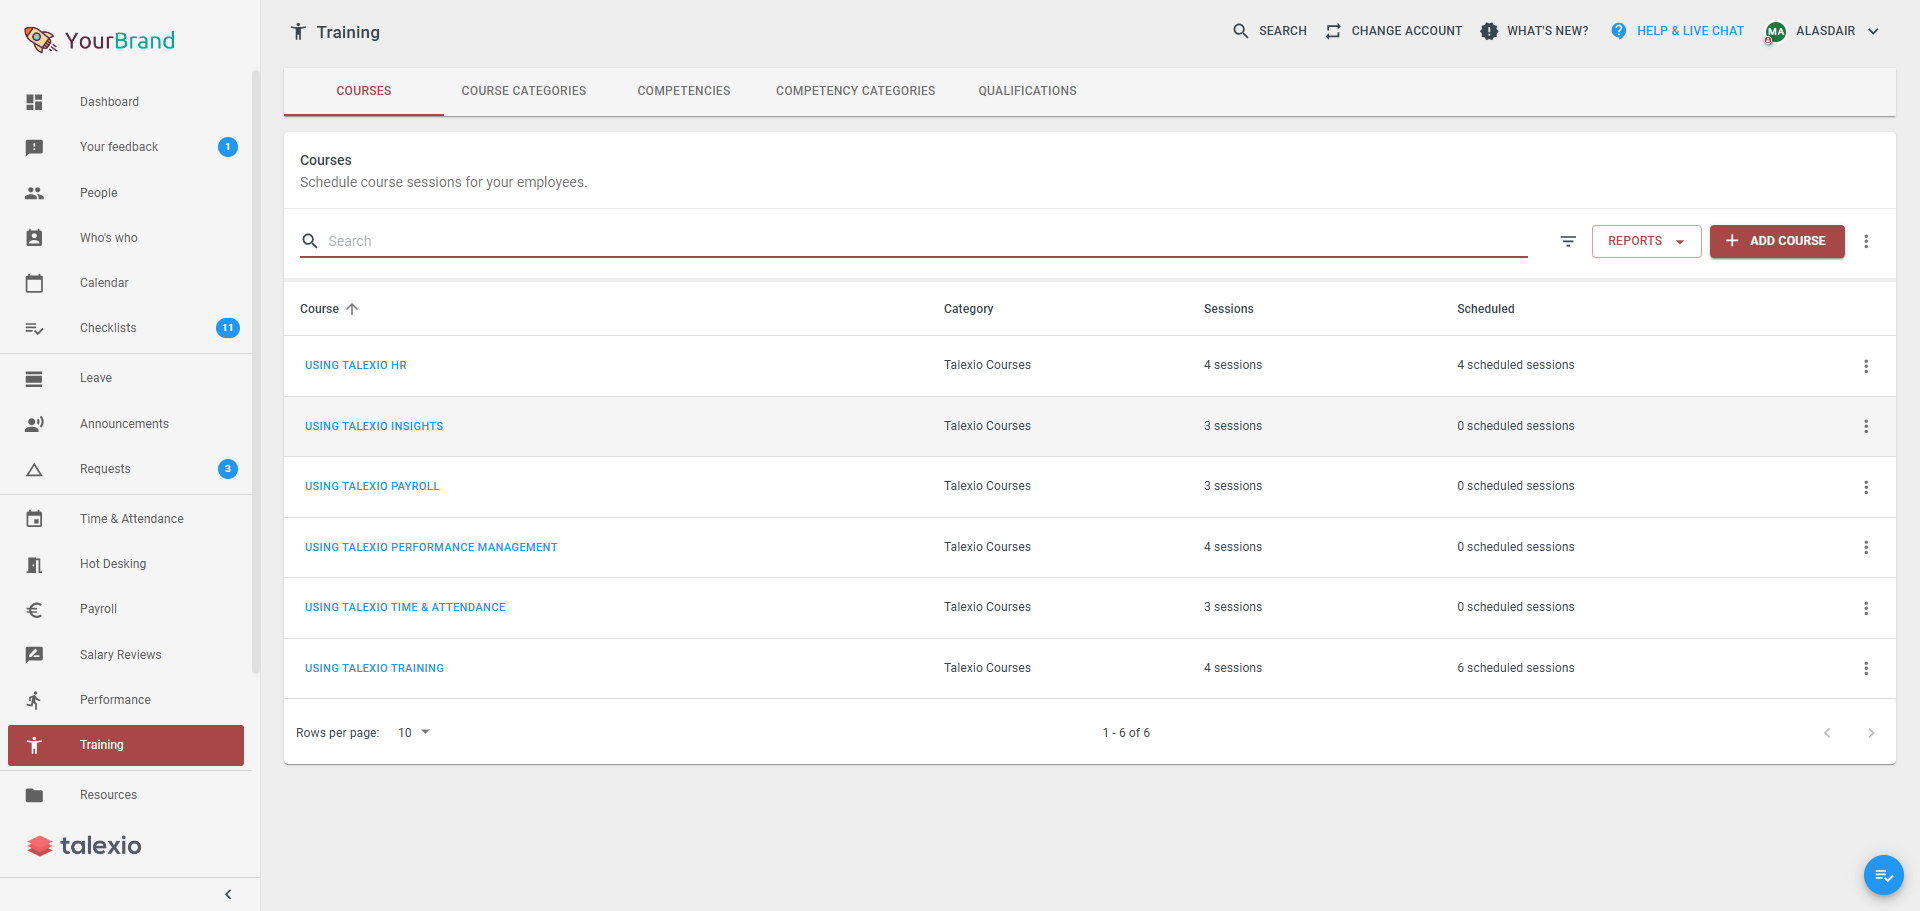Open Using Talexio Payroll course link
1920x911 pixels.
coord(372,486)
